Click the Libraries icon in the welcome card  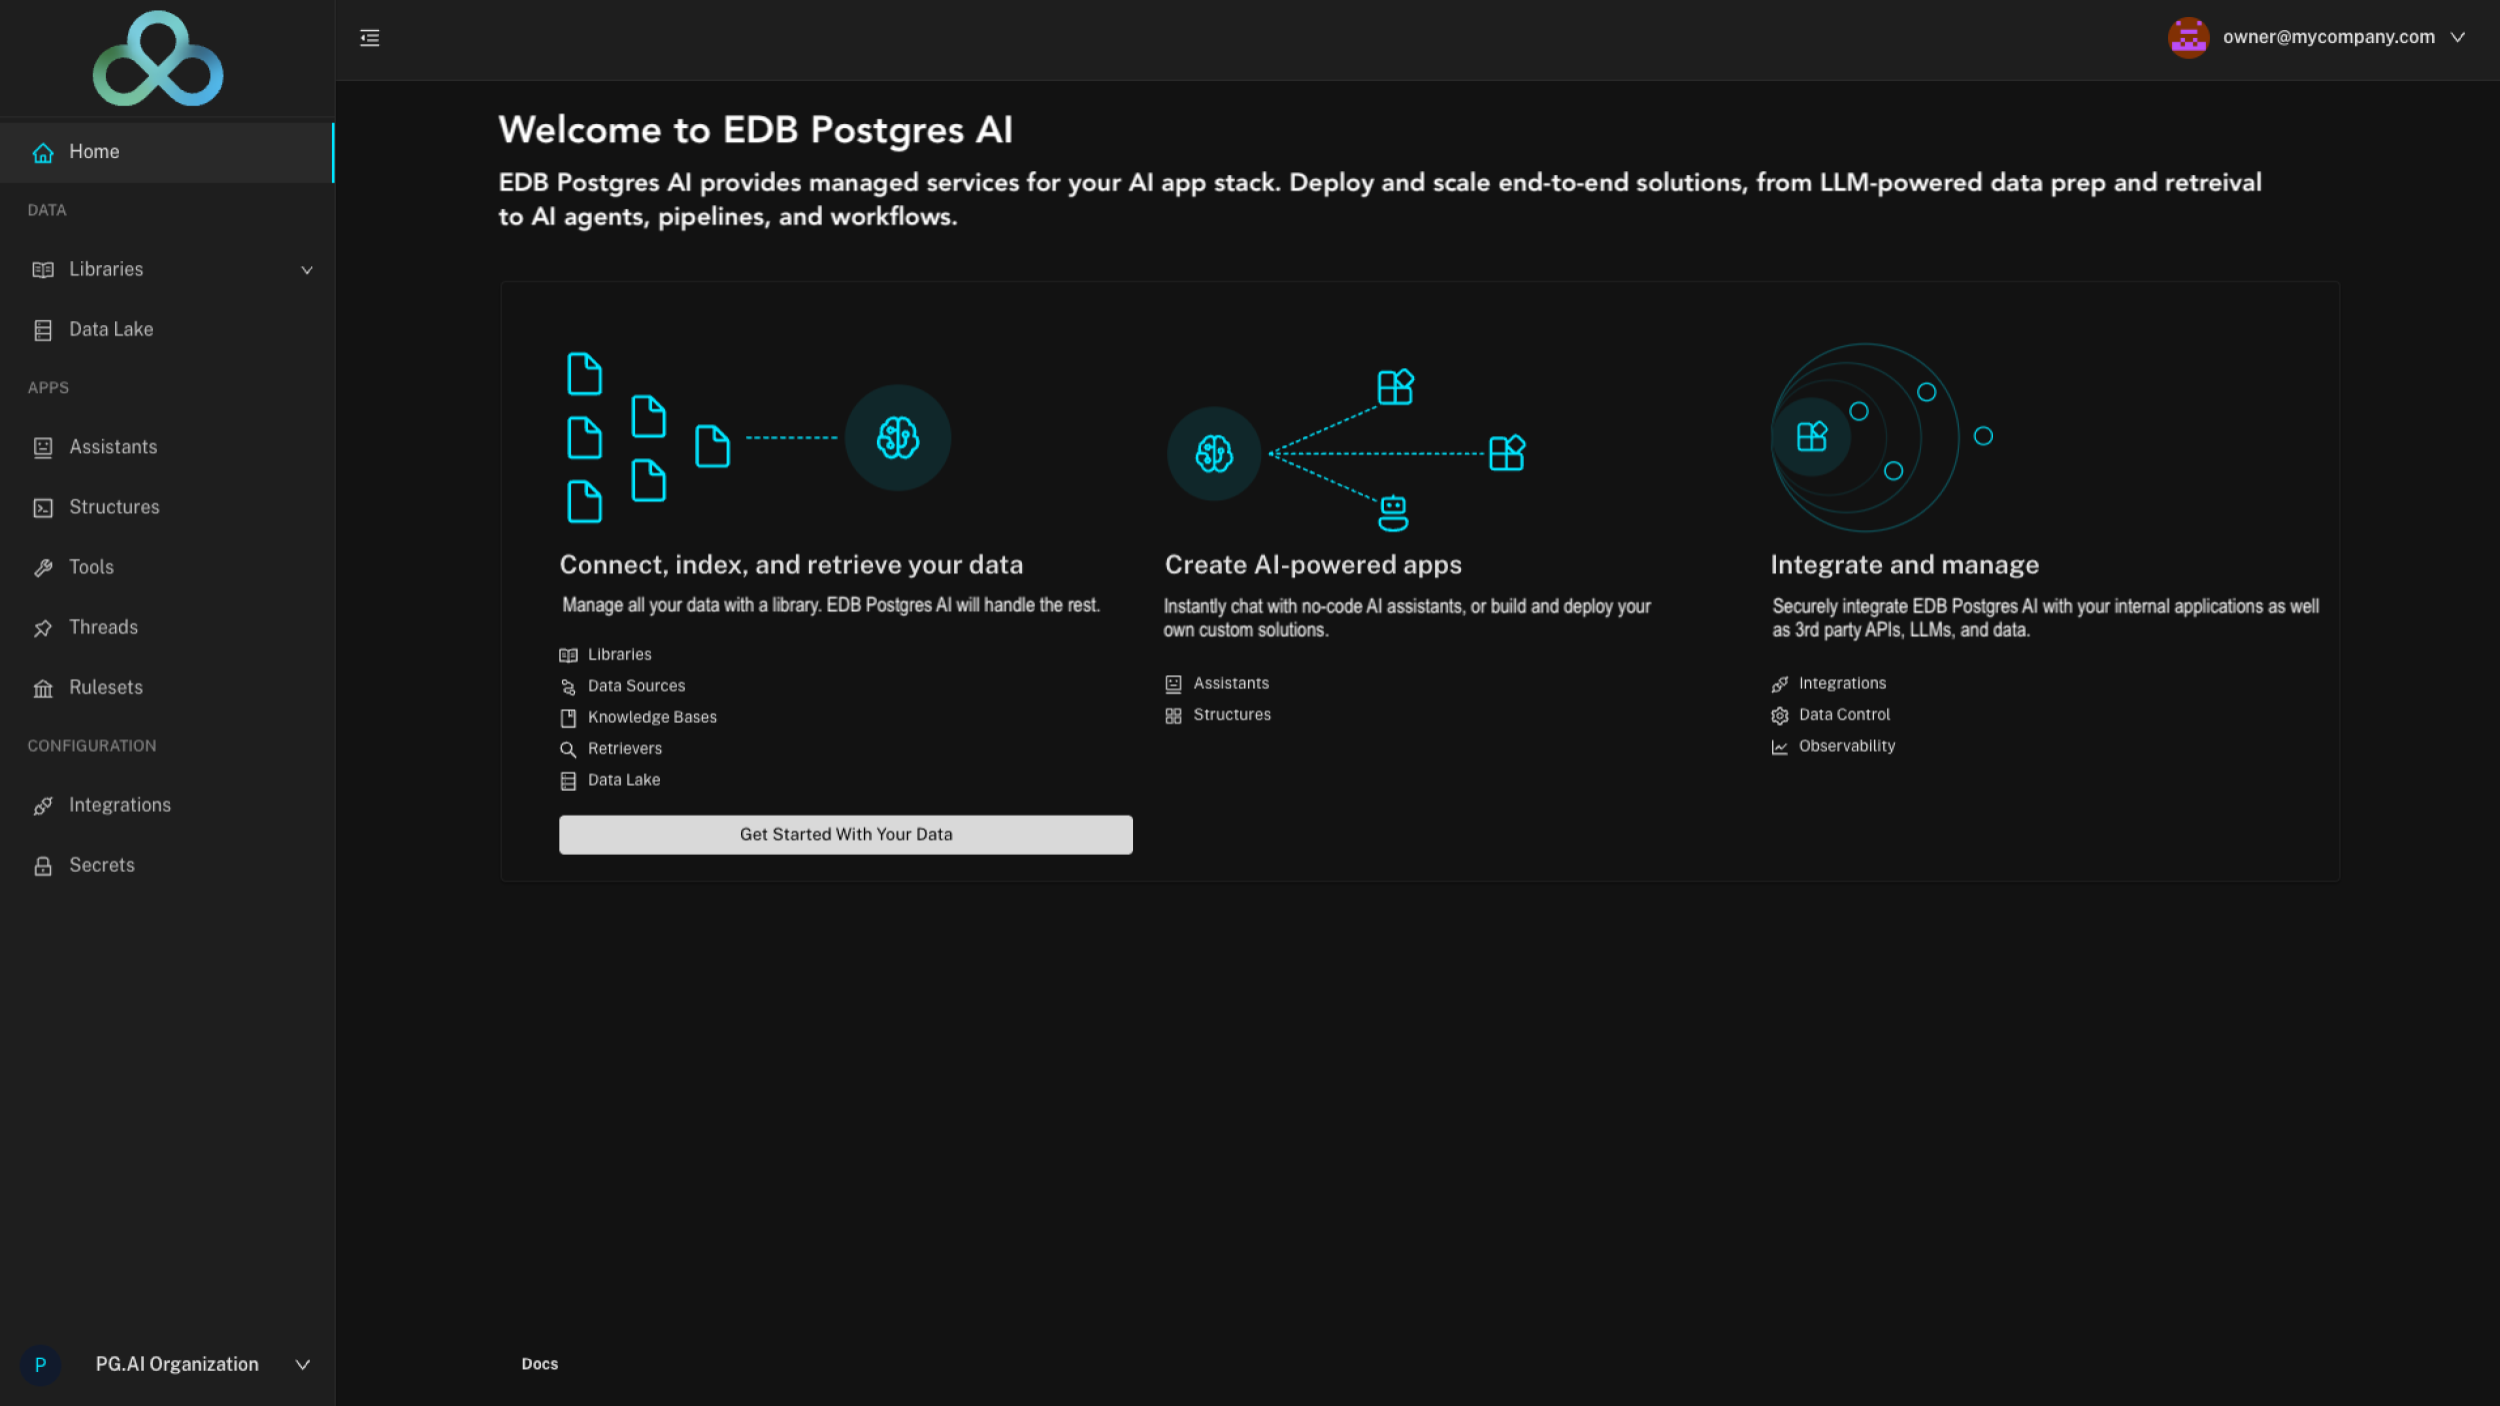pos(568,655)
